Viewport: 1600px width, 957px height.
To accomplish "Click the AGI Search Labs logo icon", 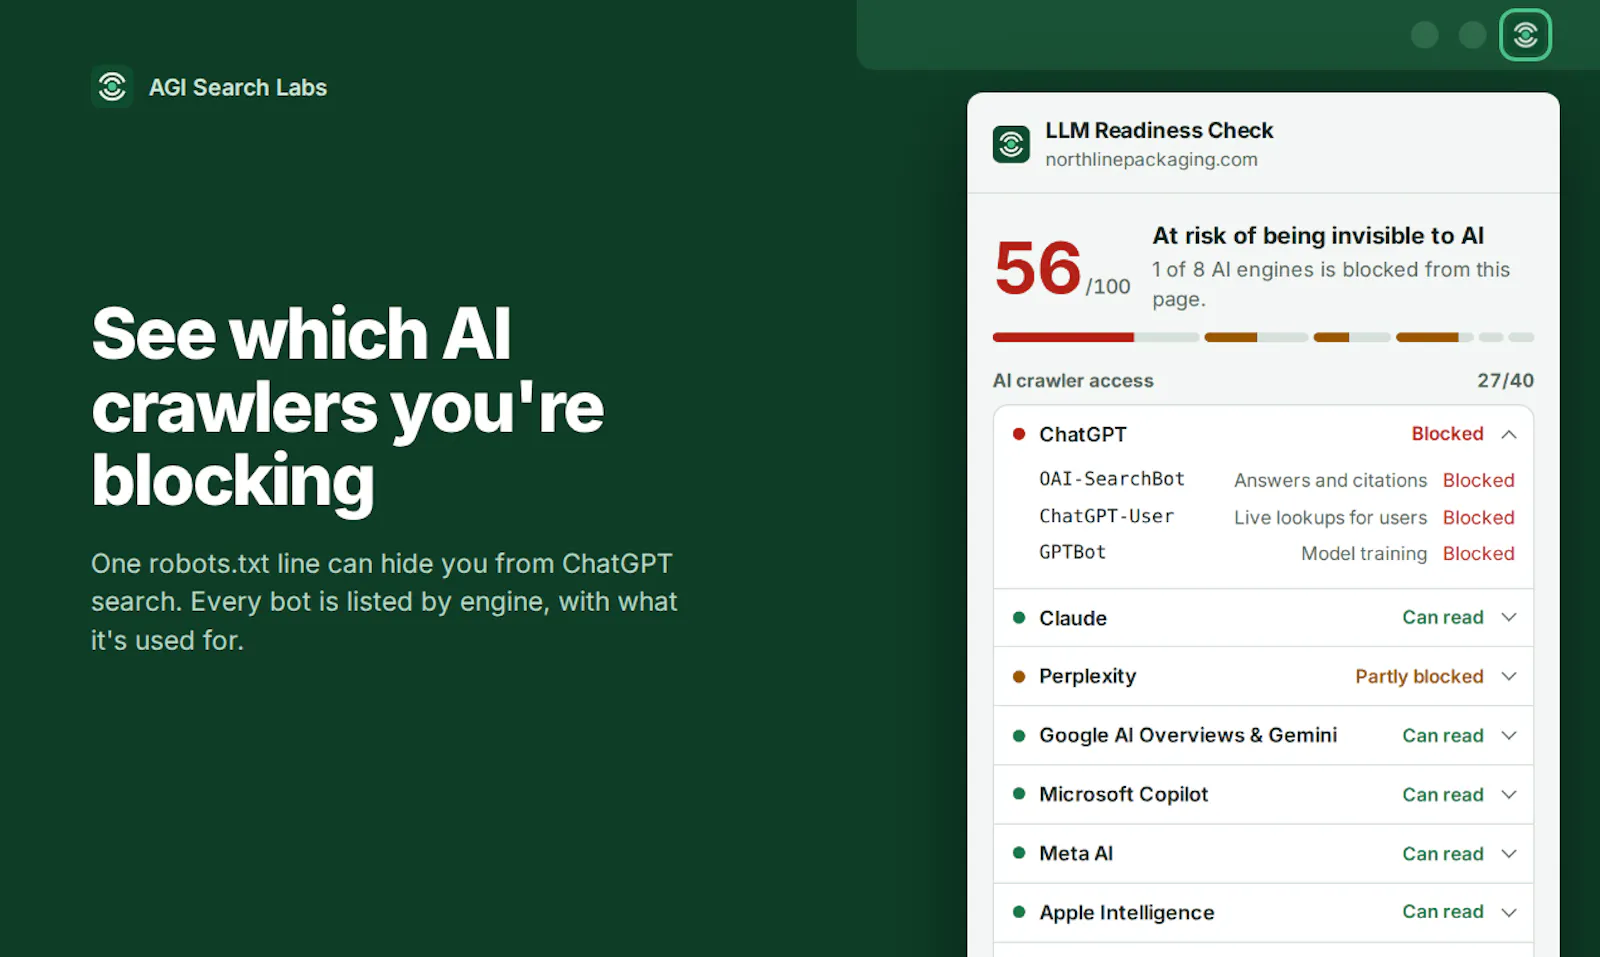I will [112, 87].
